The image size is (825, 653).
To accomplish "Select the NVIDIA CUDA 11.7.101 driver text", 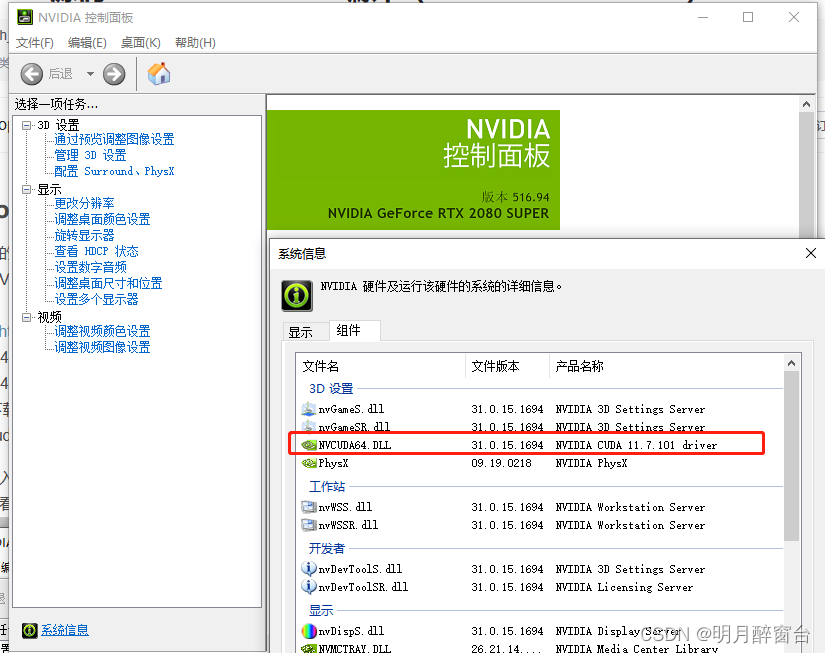I will pos(636,445).
